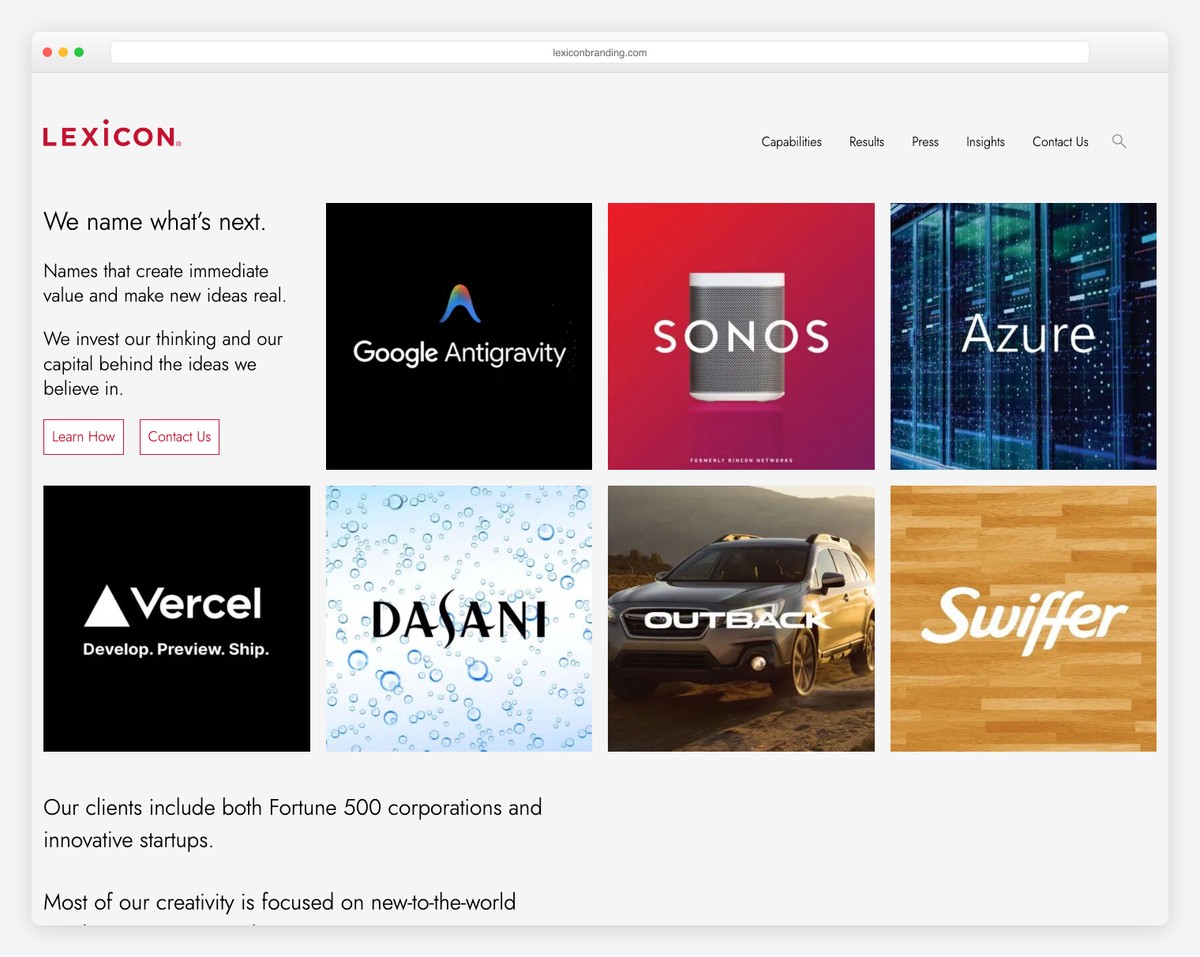Screen dimensions: 1200x957
Task: Click the search magnifier icon
Action: (1119, 141)
